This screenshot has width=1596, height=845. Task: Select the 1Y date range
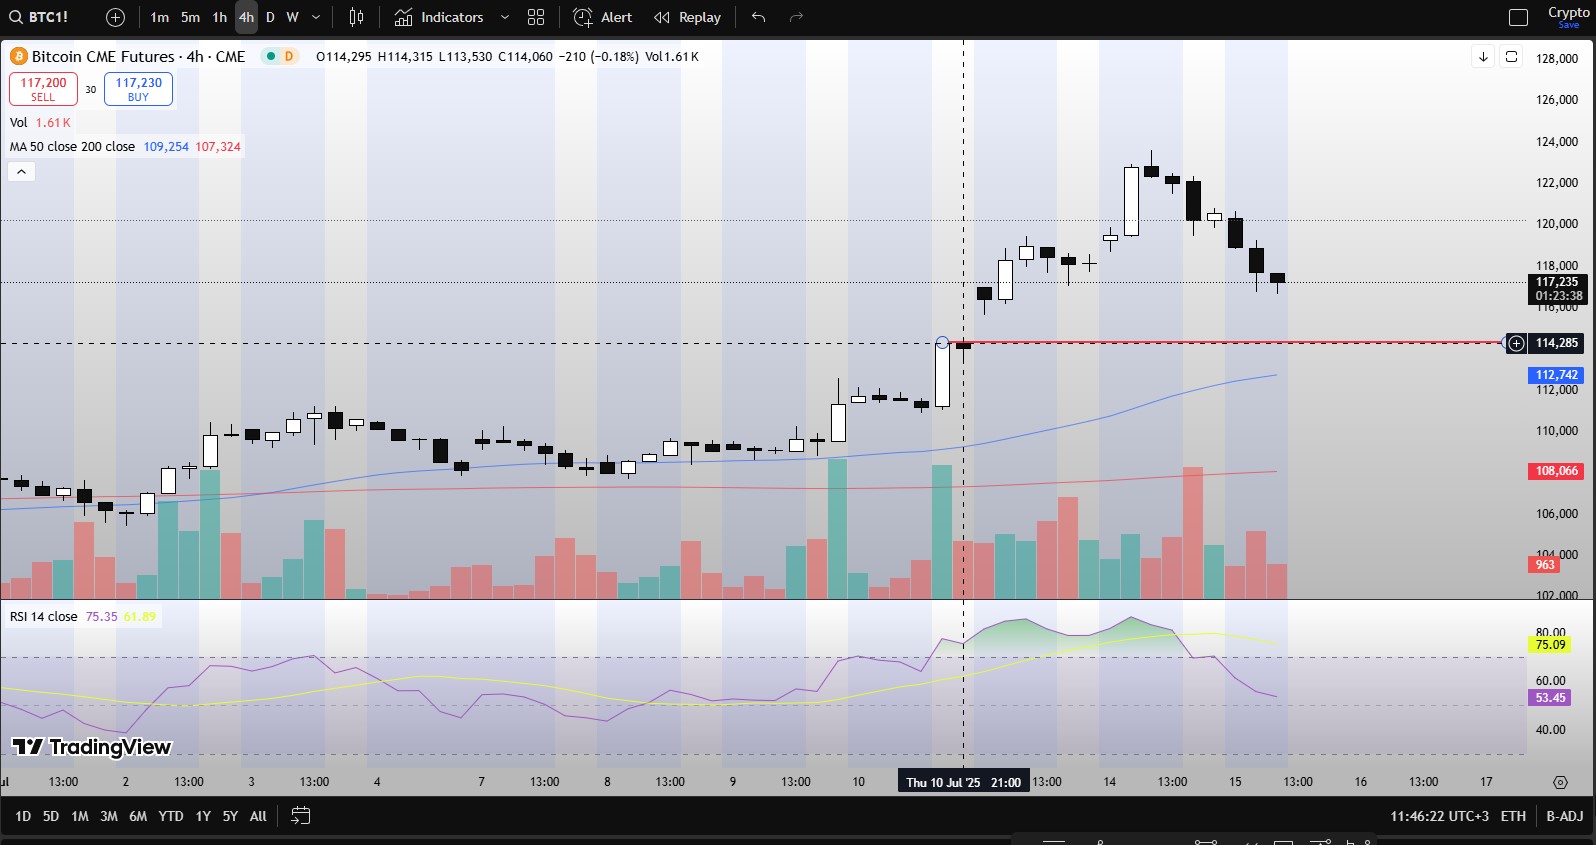tap(203, 816)
